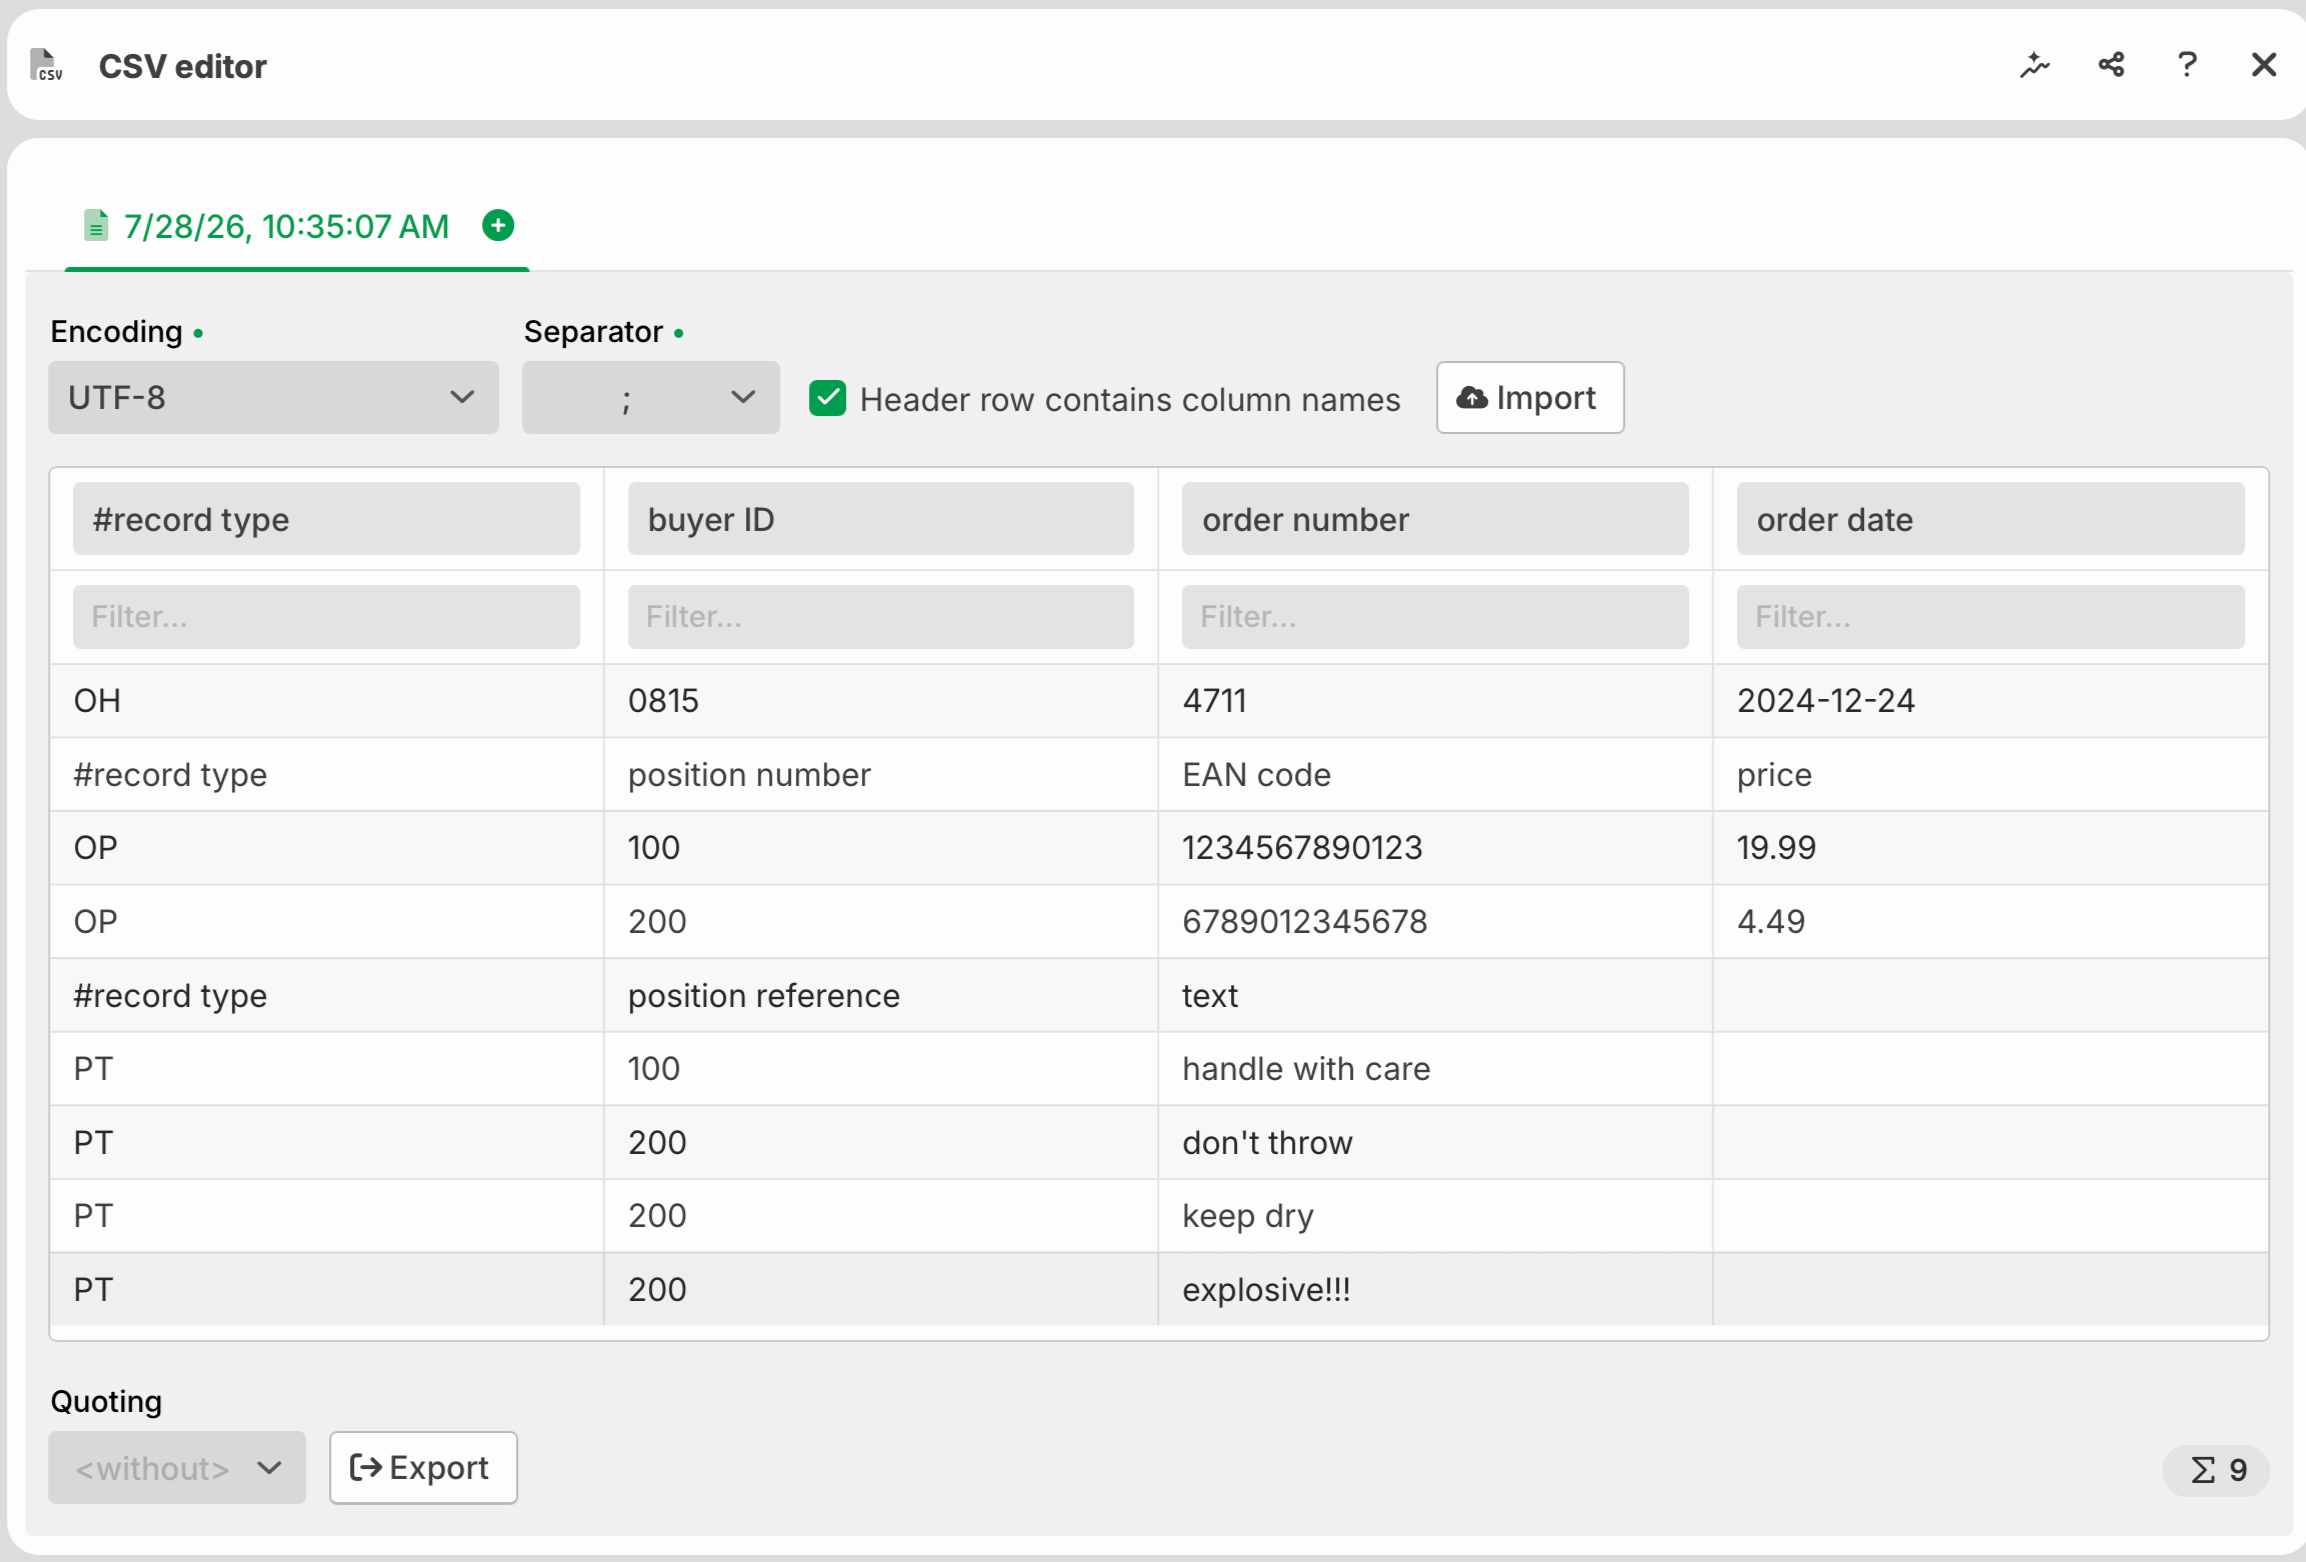
Task: Select the 6789012345678 cell
Action: [1435, 922]
